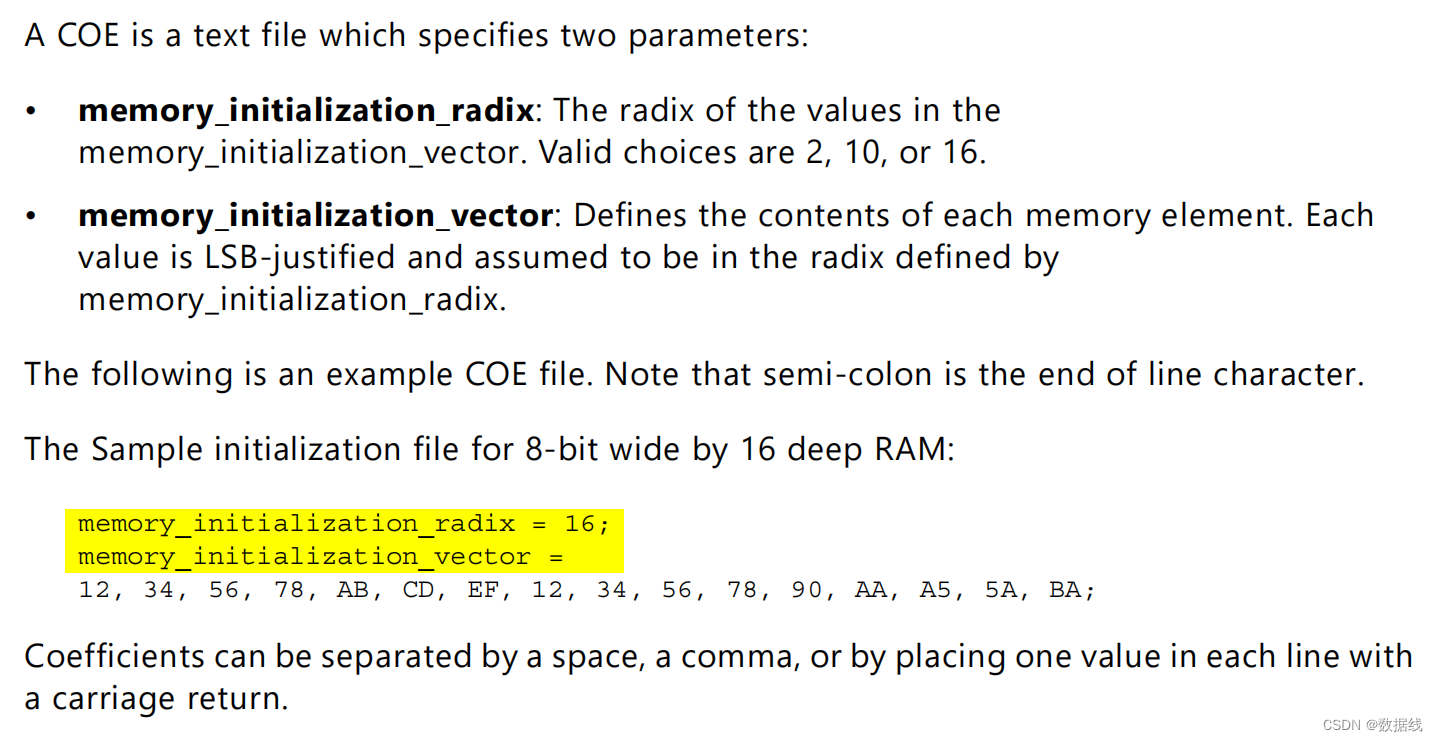
Task: Click the highlighted memory_initialization_vector = code line
Action: [x=320, y=557]
